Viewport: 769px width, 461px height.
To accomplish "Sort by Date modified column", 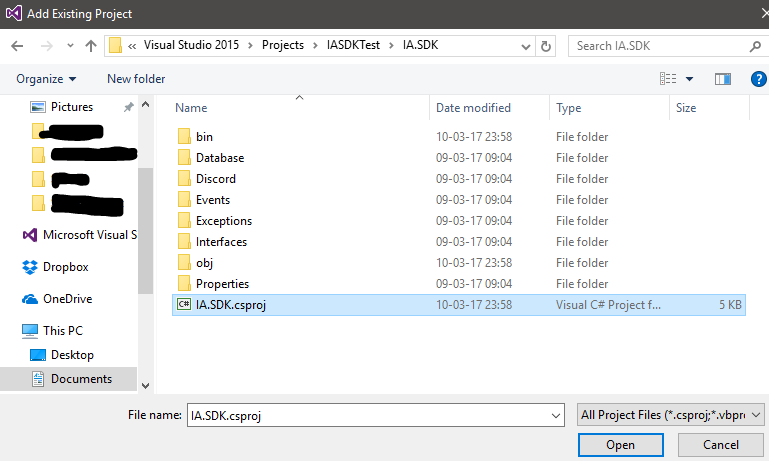I will tap(473, 108).
